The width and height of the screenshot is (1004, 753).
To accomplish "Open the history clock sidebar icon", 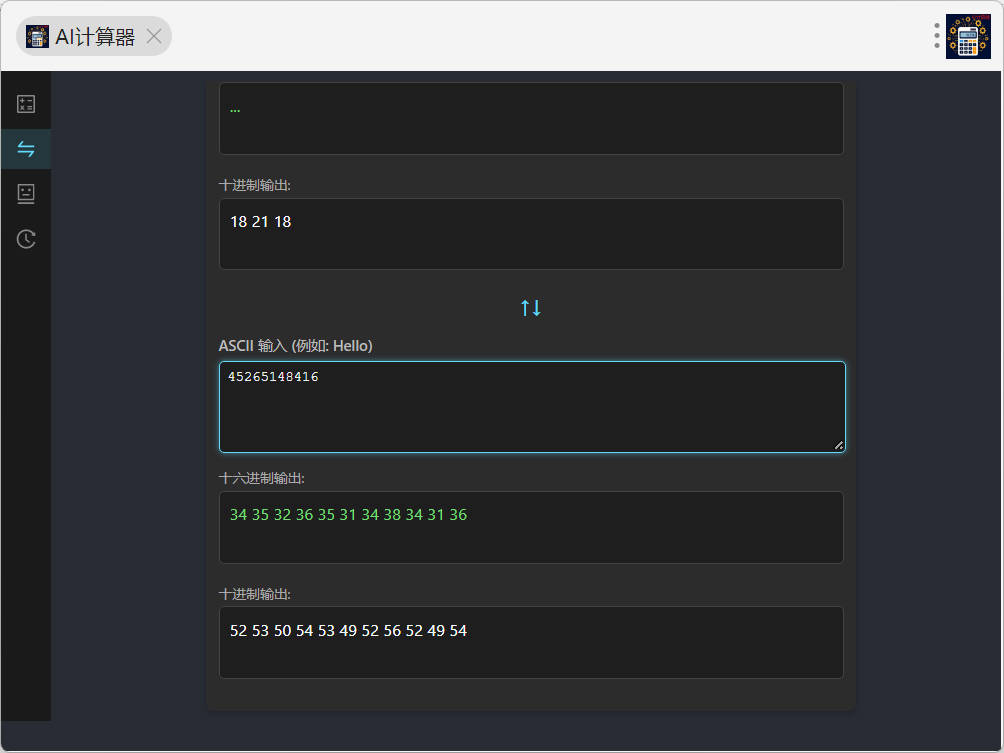I will 26,239.
